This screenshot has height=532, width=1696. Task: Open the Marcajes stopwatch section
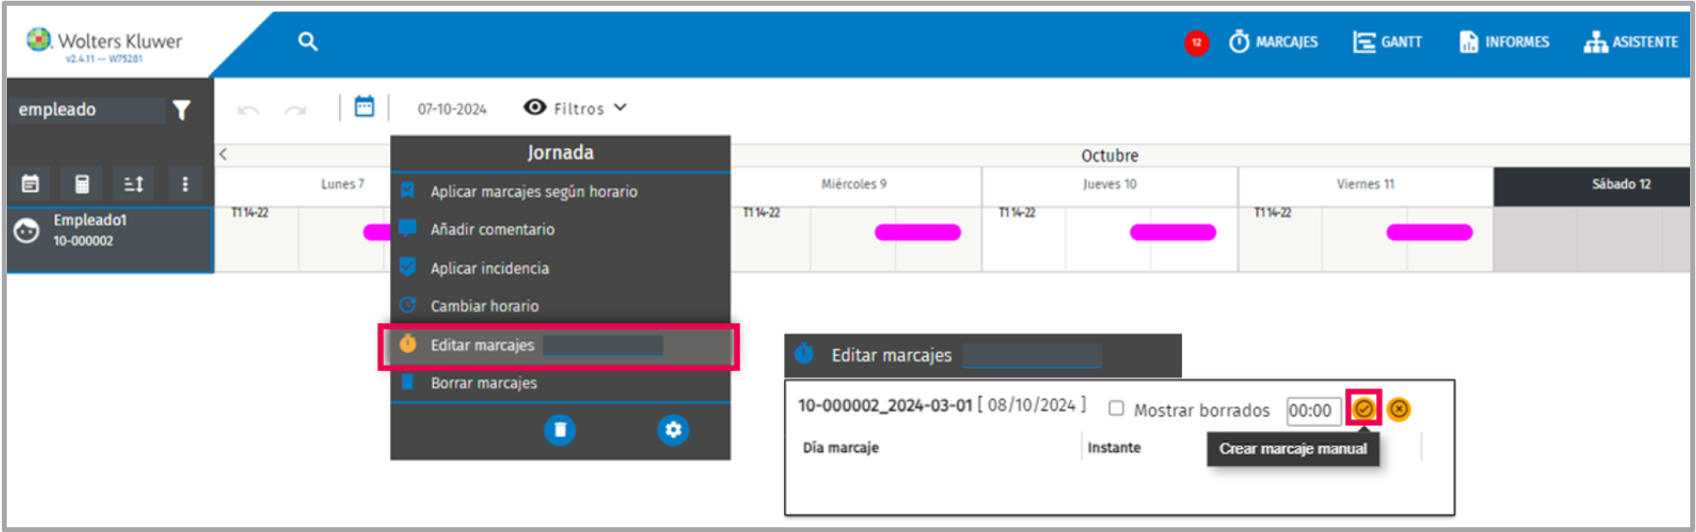click(x=1273, y=42)
